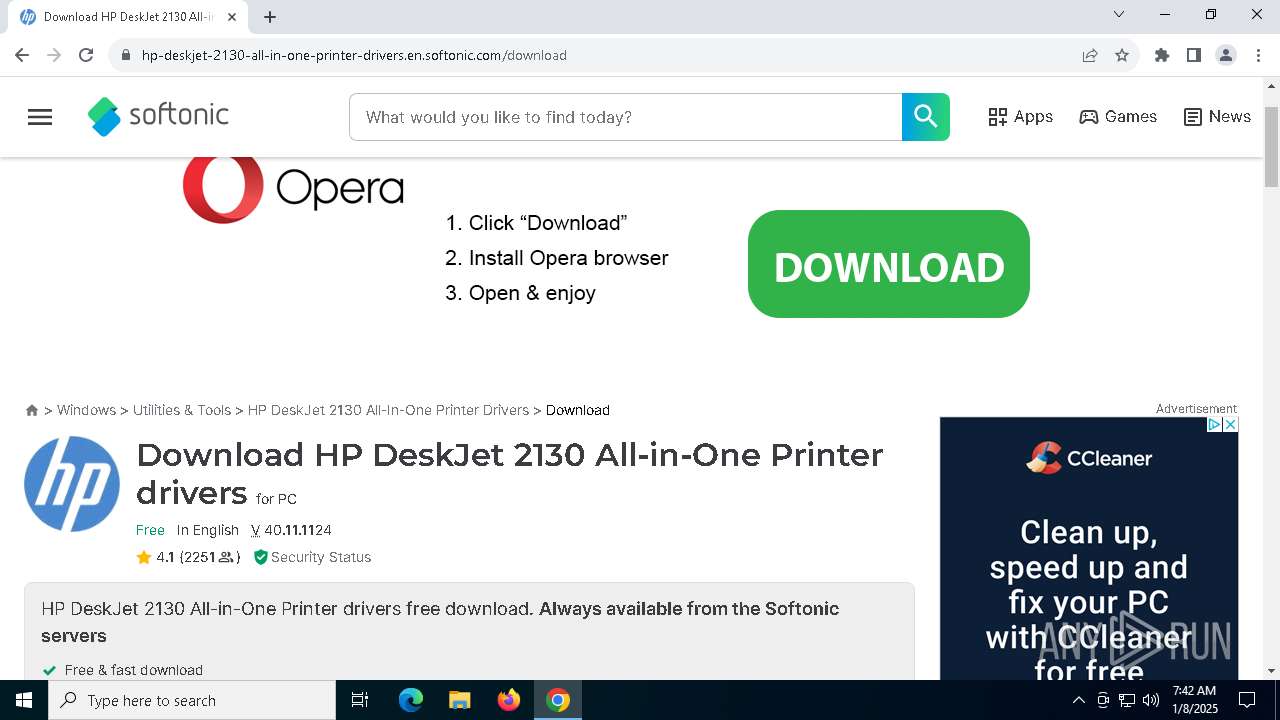Click the forward navigation arrow
The width and height of the screenshot is (1280, 720).
tap(54, 55)
